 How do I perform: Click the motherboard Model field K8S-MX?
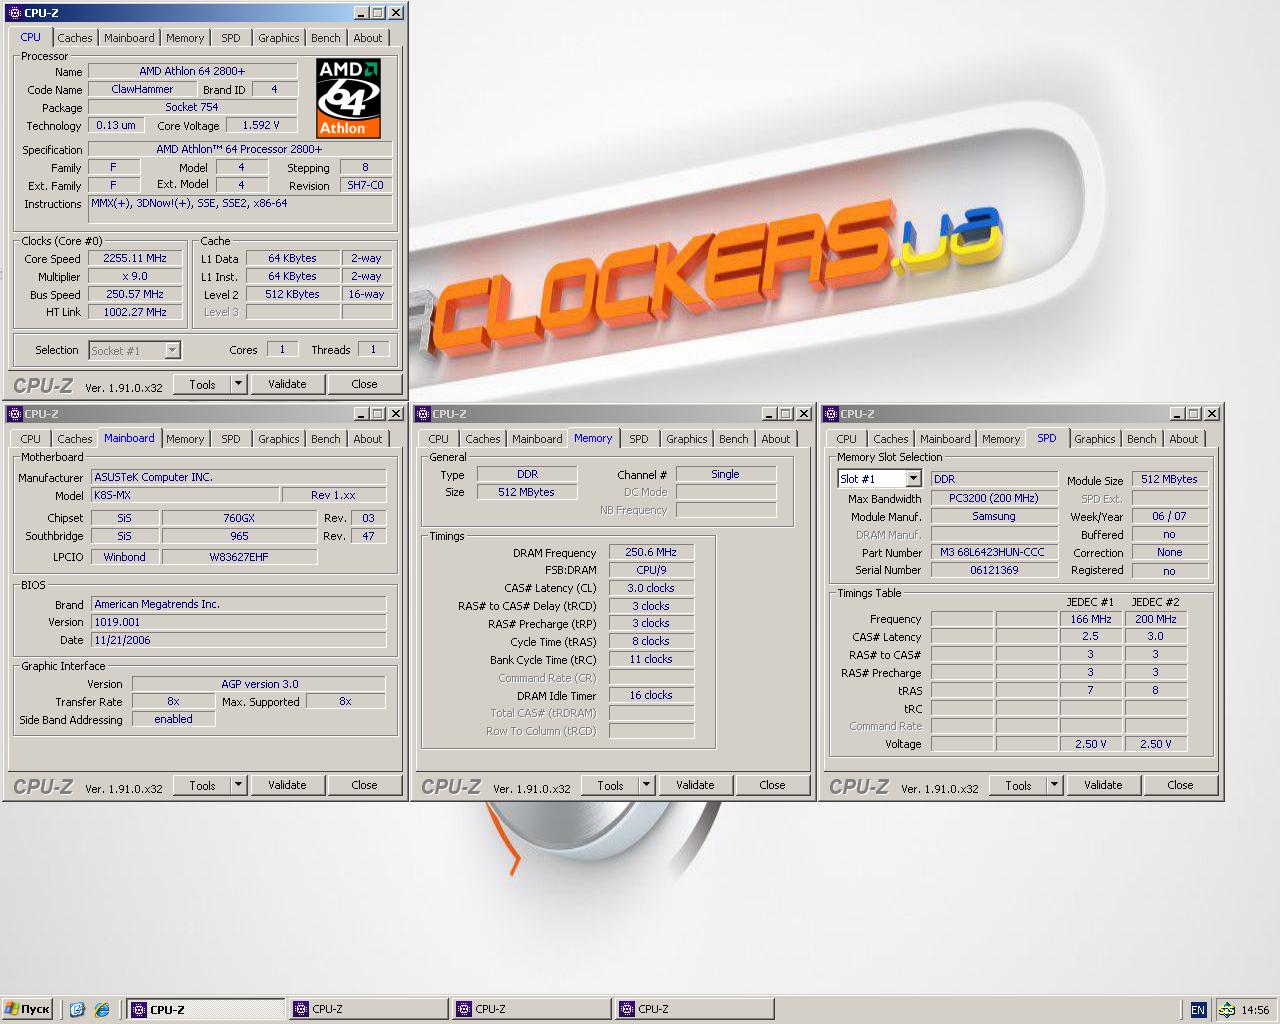coord(185,495)
